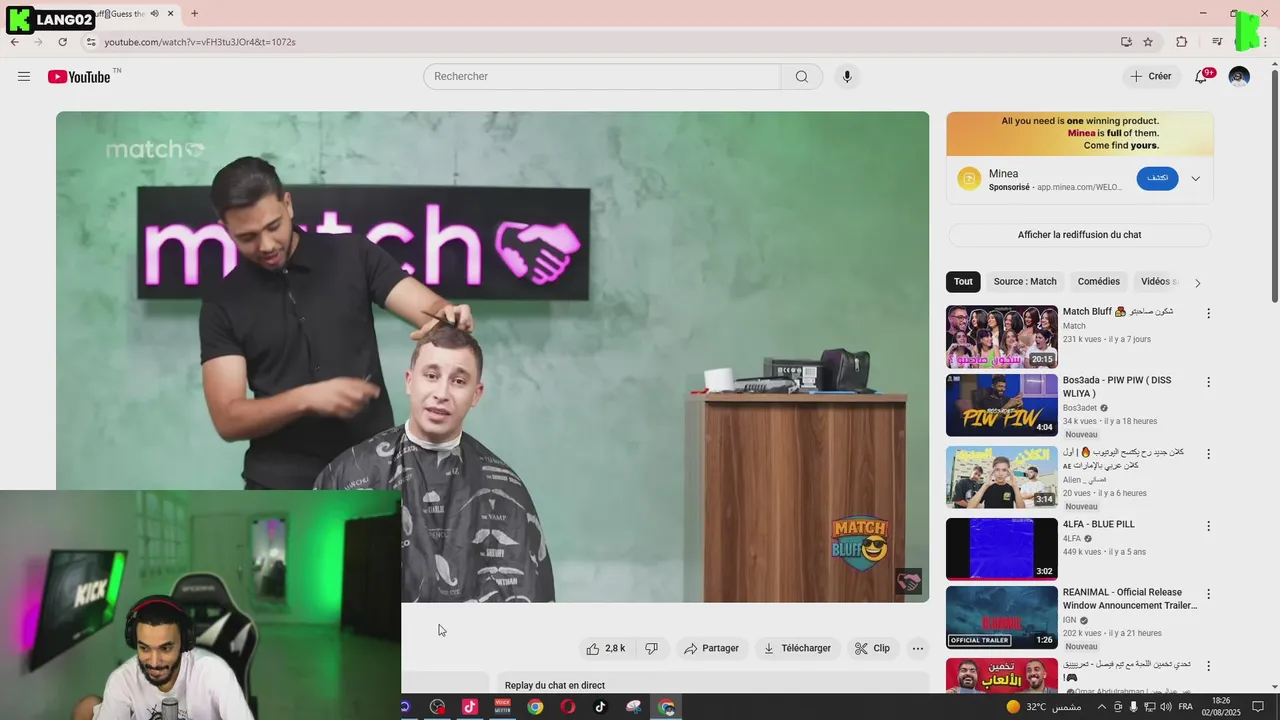Open the blue Minea ad action button
Image resolution: width=1280 pixels, height=720 pixels.
click(x=1157, y=178)
